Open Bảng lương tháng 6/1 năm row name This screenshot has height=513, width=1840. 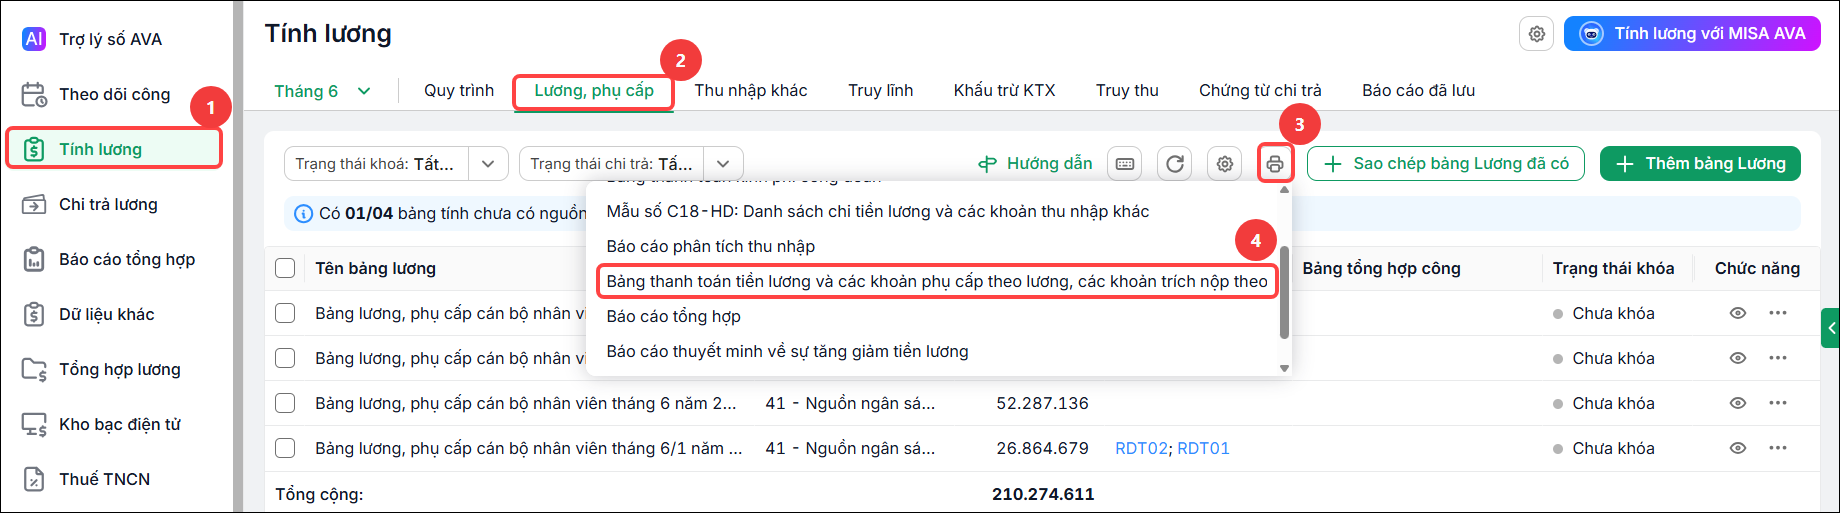528,448
